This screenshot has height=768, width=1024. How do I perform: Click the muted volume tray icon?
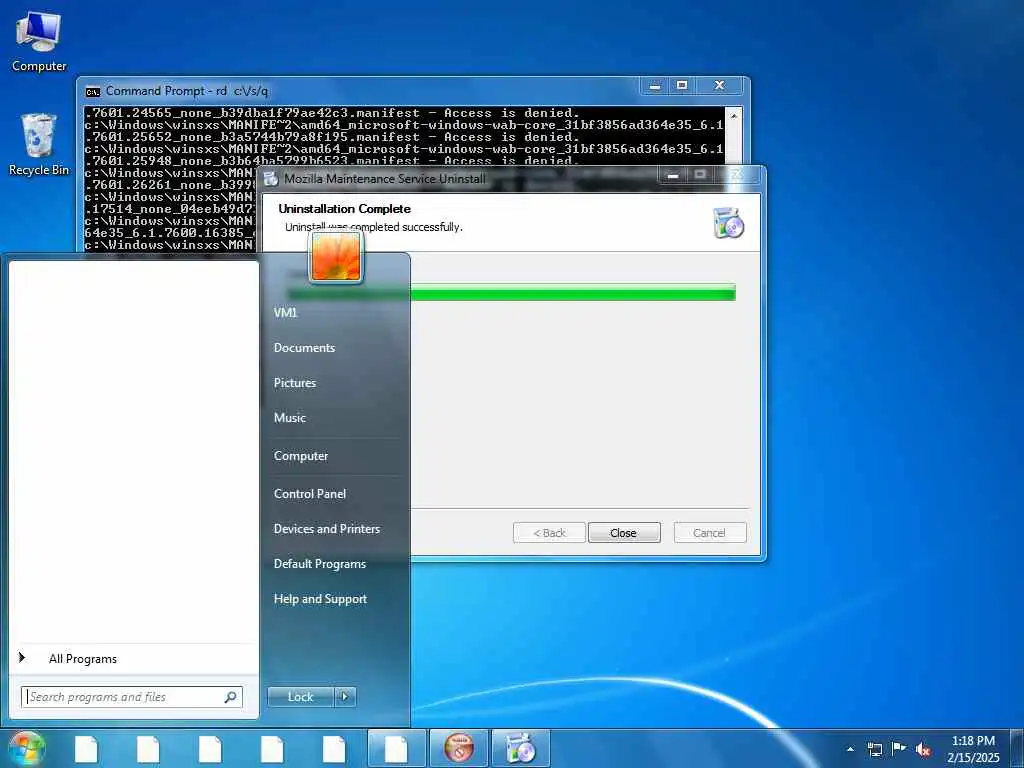coord(923,750)
